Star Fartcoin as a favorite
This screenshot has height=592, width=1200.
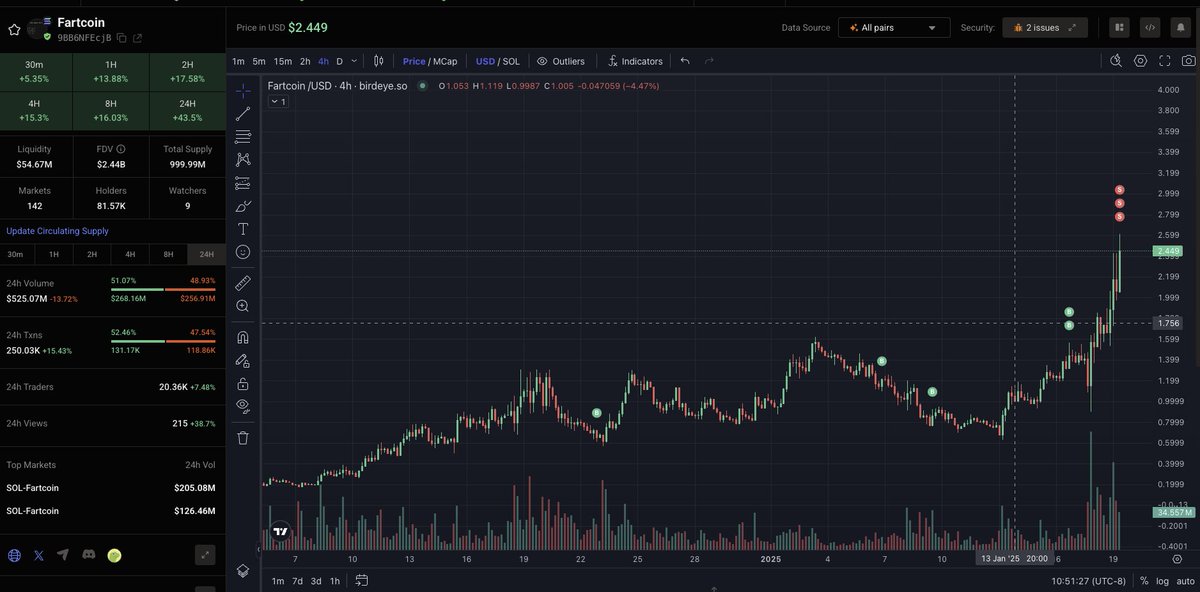[13, 29]
